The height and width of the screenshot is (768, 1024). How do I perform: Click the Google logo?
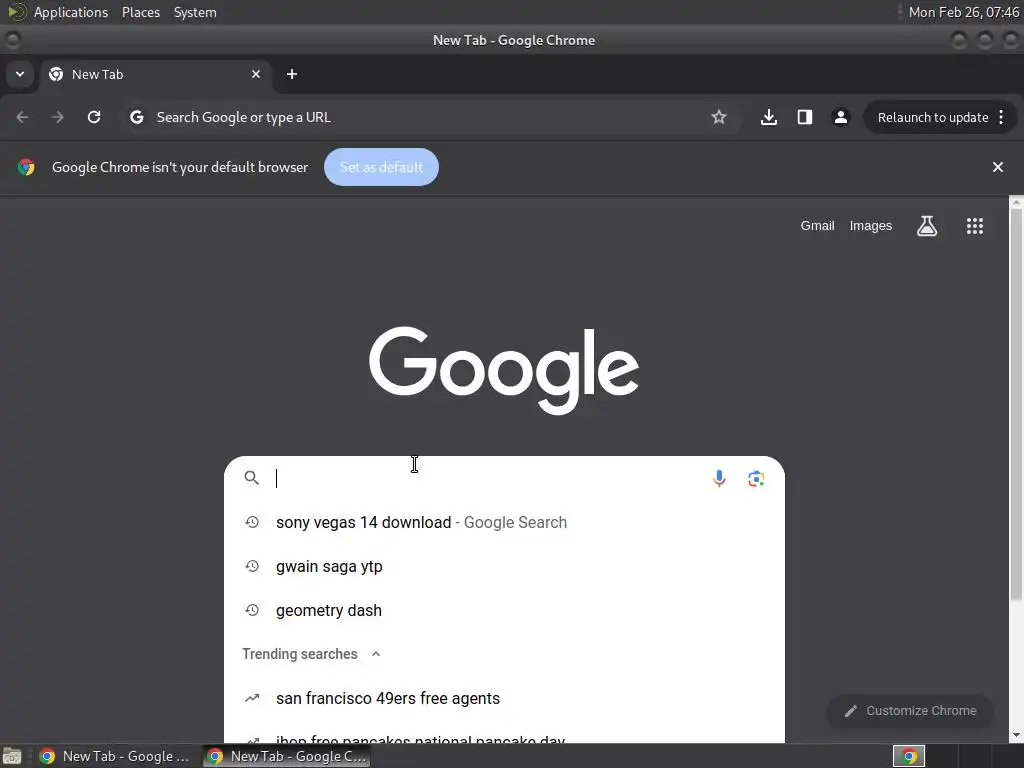point(504,370)
